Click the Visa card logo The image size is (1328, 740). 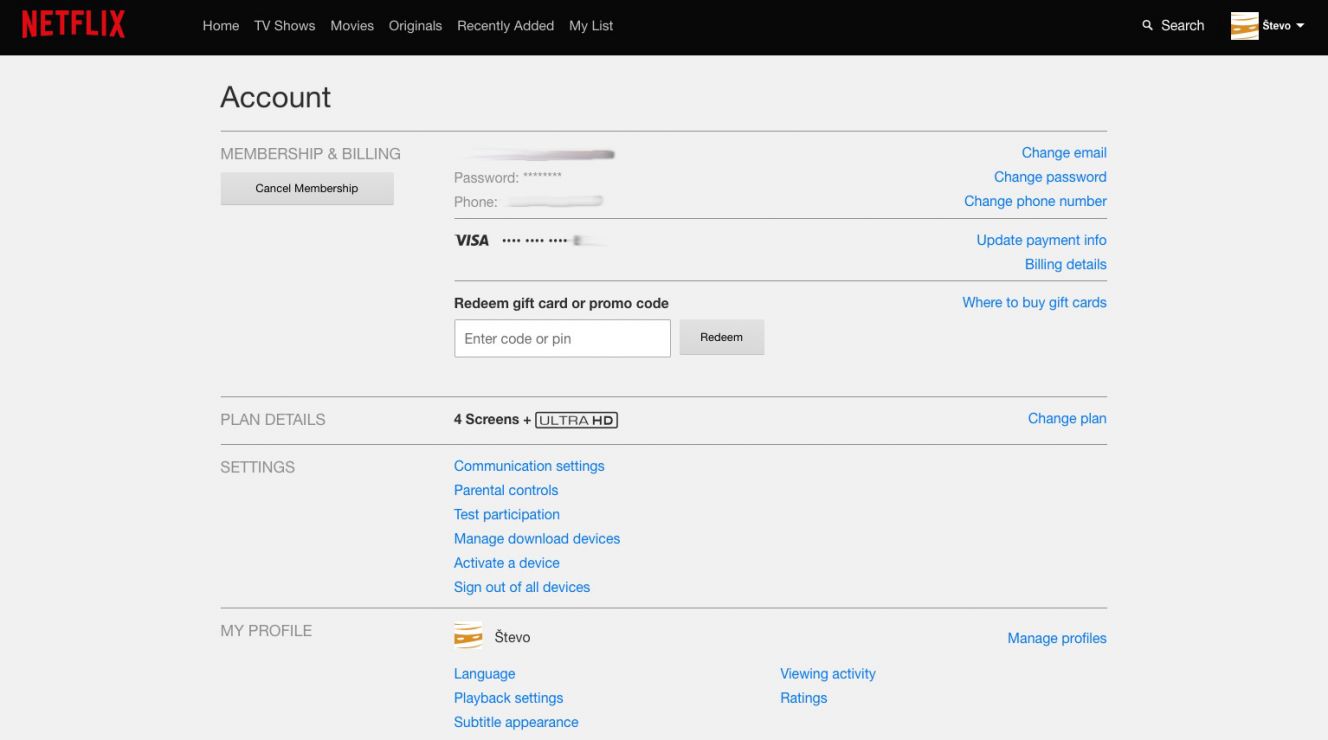click(x=472, y=240)
